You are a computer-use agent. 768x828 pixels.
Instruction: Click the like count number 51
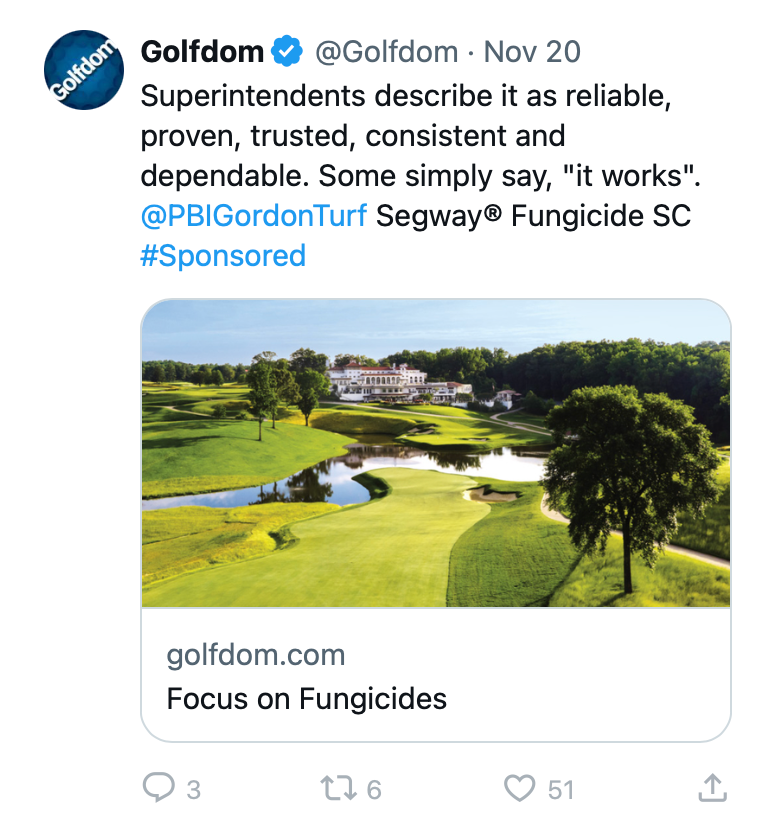pyautogui.click(x=561, y=790)
